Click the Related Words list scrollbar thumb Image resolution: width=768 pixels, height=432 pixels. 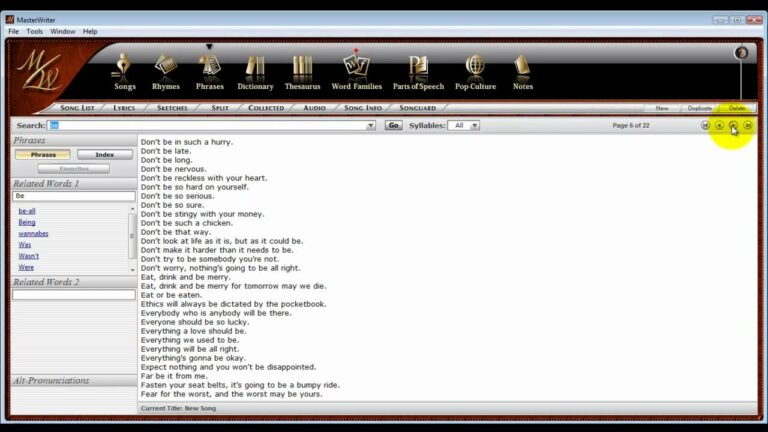coord(132,236)
